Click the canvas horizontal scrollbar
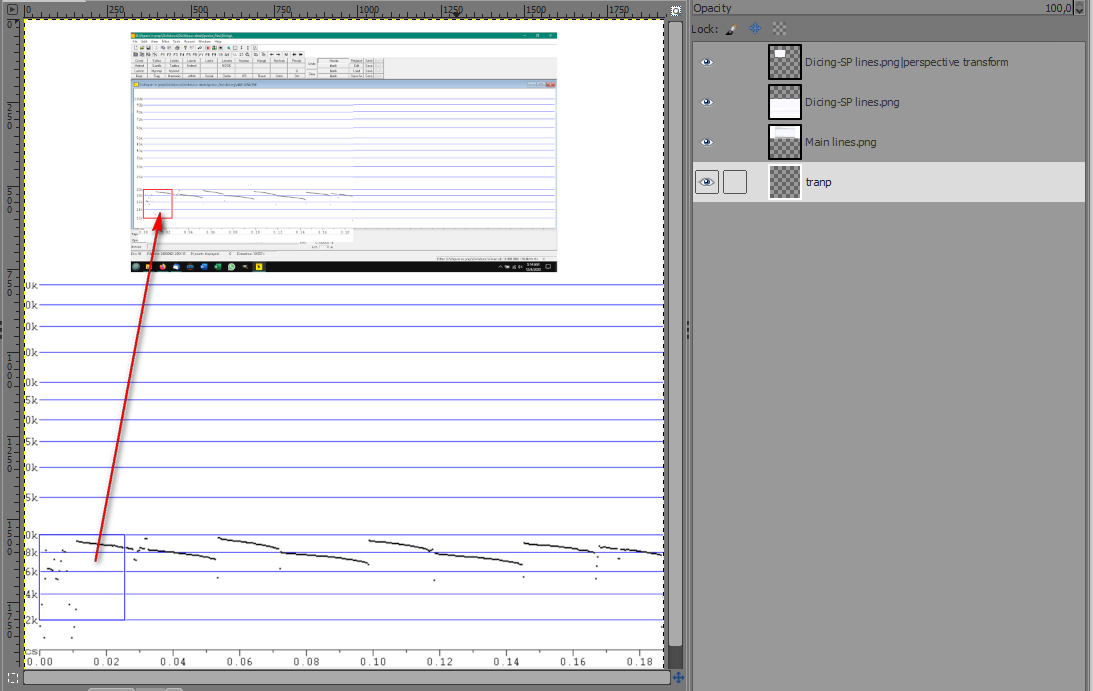1093x691 pixels. (x=340, y=677)
